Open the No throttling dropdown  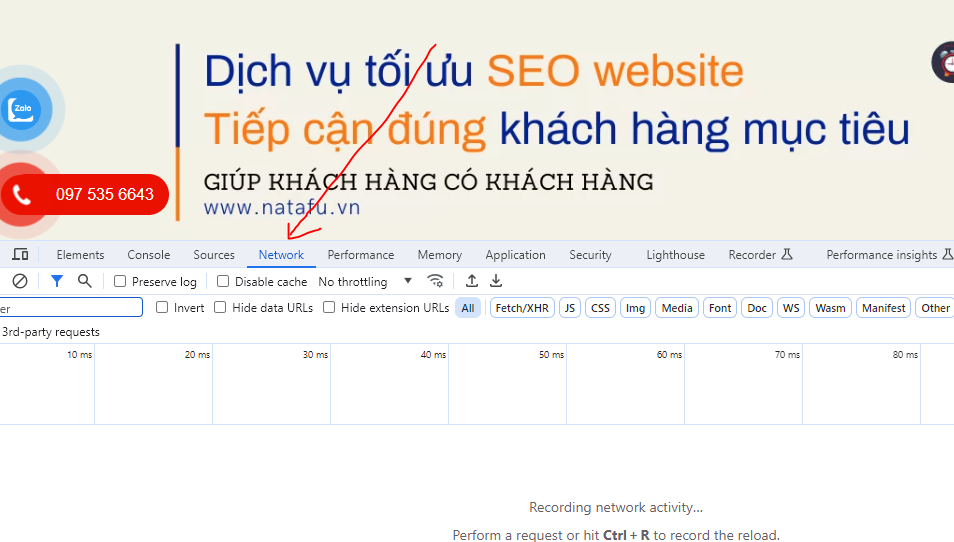[365, 282]
